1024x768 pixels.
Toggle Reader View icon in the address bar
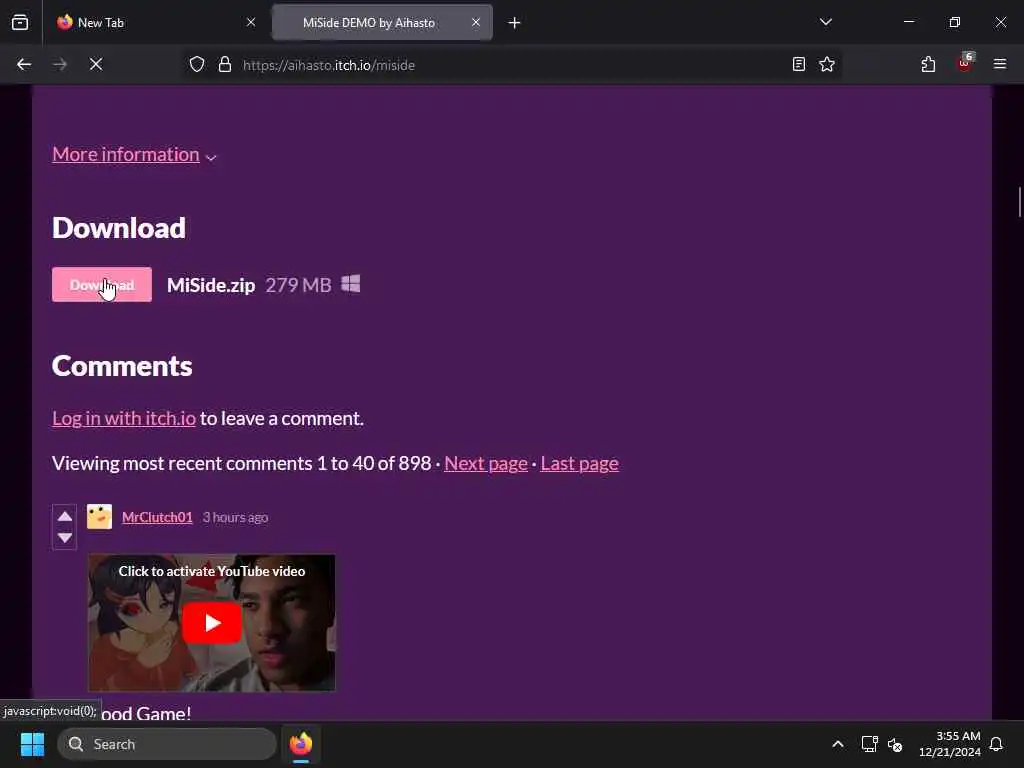tap(799, 64)
